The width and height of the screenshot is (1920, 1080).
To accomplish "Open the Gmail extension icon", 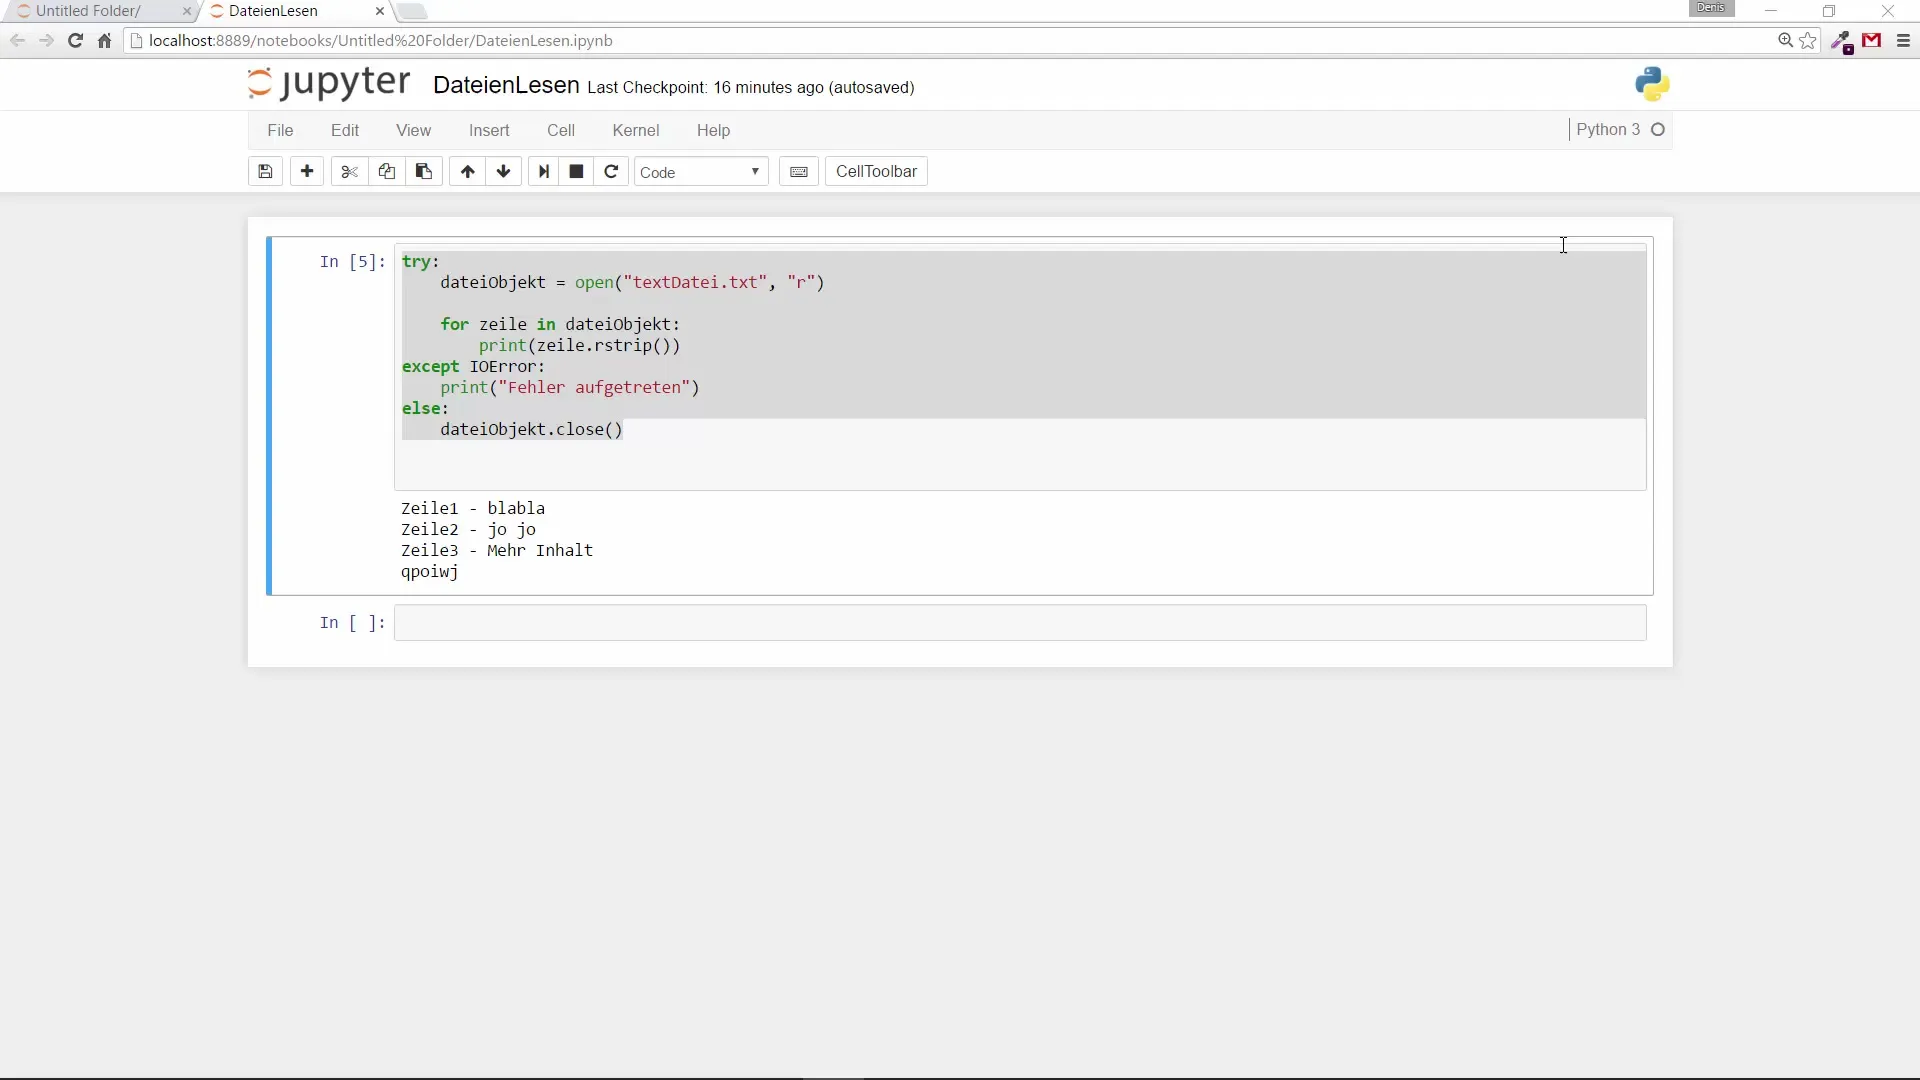I will tap(1872, 41).
